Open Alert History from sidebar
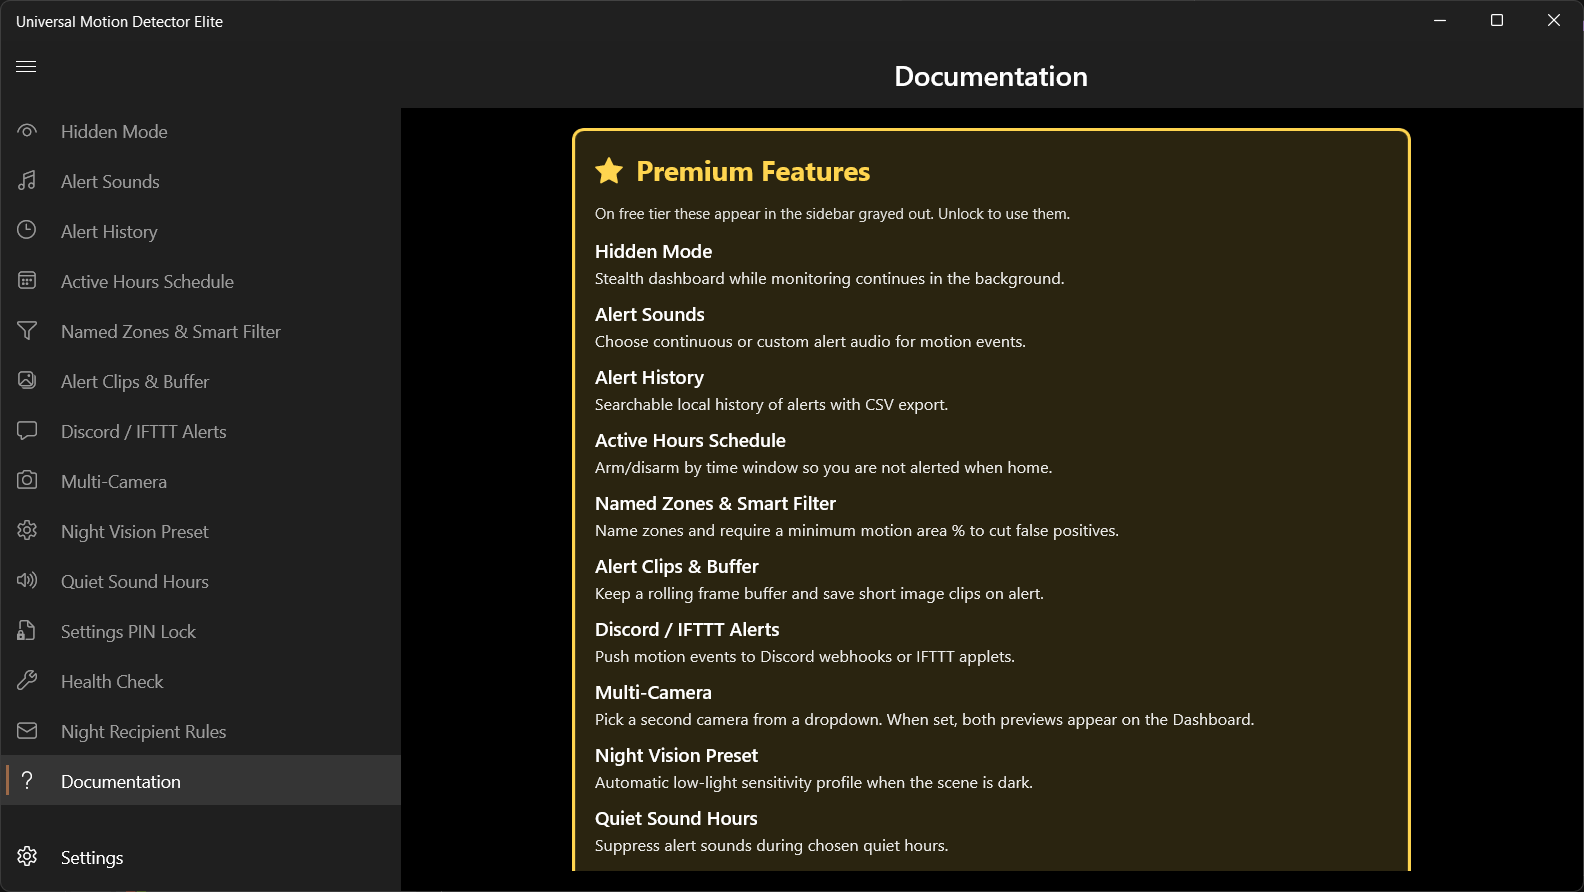1584x892 pixels. [201, 231]
